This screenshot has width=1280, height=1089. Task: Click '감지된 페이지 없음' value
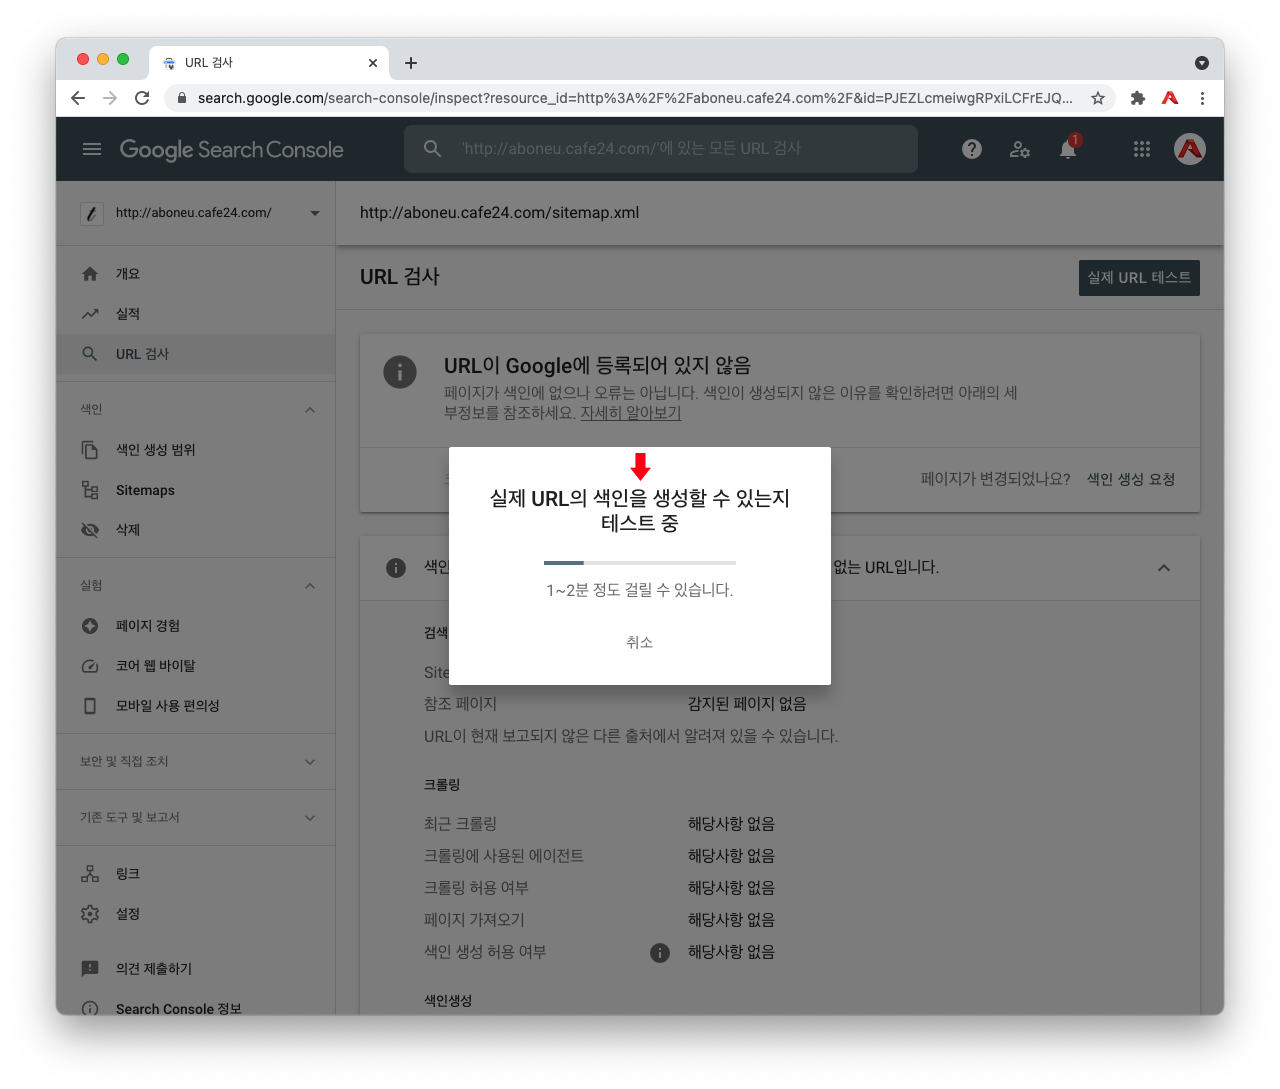click(x=747, y=704)
